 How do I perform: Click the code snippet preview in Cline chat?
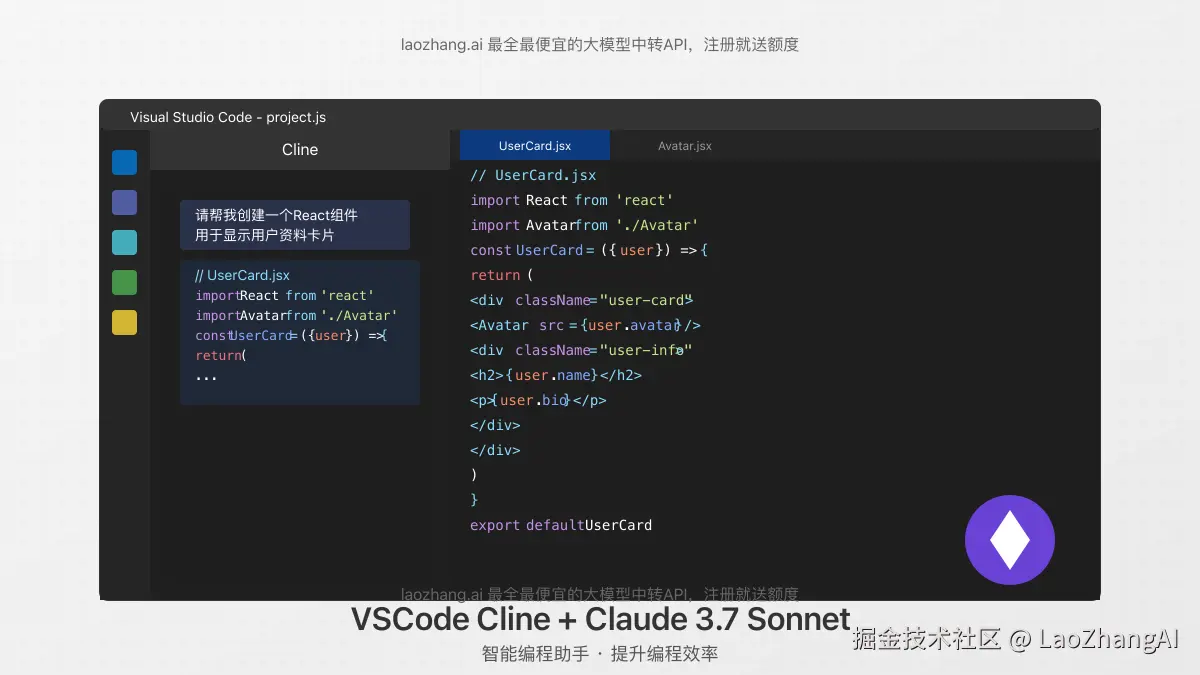[300, 332]
